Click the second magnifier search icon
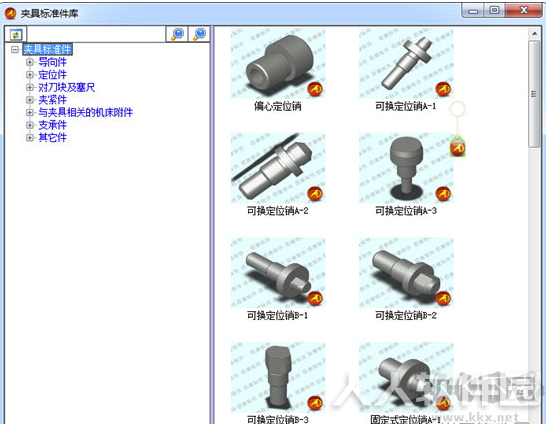The image size is (546, 424). (199, 34)
